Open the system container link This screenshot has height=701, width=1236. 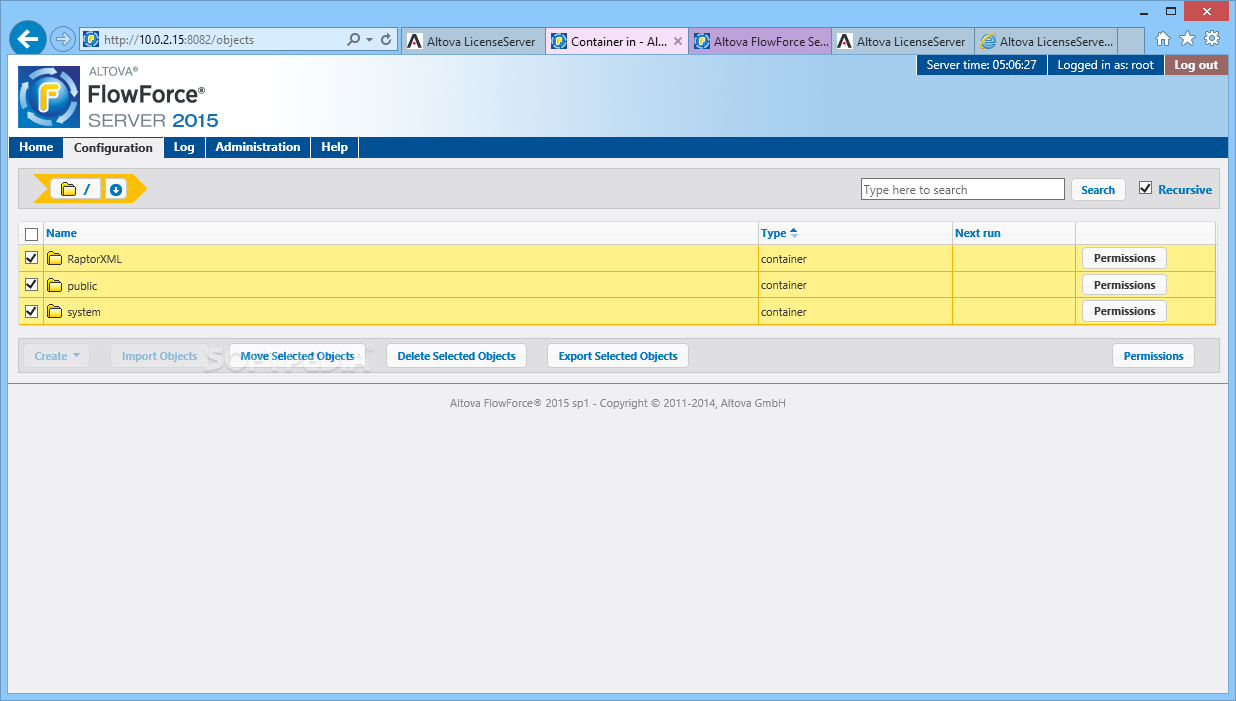(84, 312)
